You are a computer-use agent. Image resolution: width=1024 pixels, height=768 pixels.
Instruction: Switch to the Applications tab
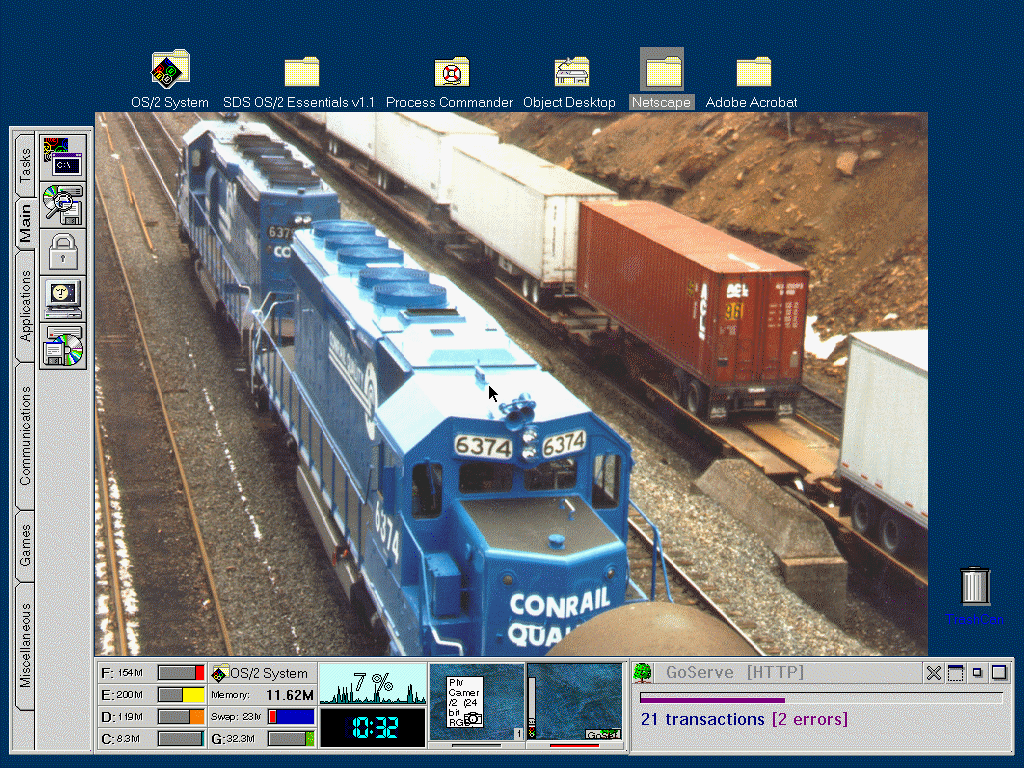(25, 307)
